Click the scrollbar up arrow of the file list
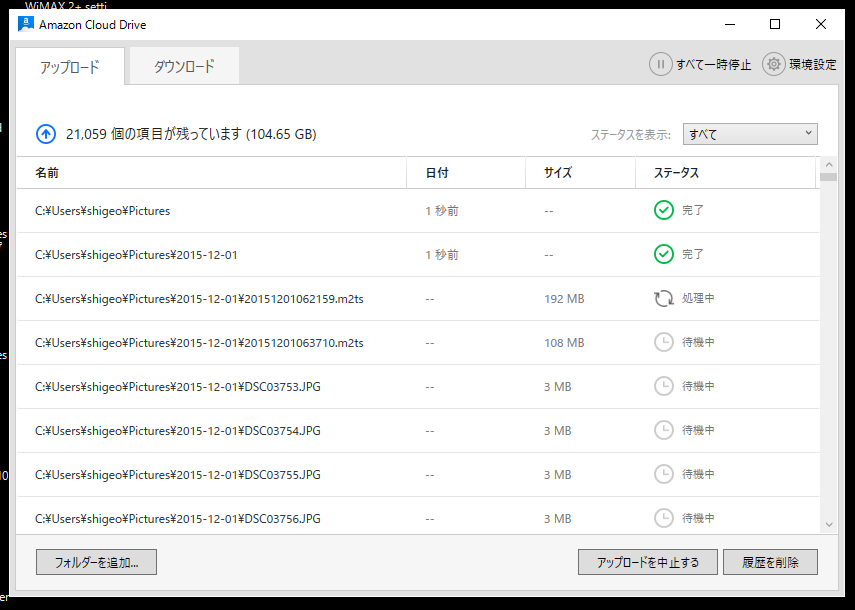855x610 pixels. pyautogui.click(x=829, y=164)
